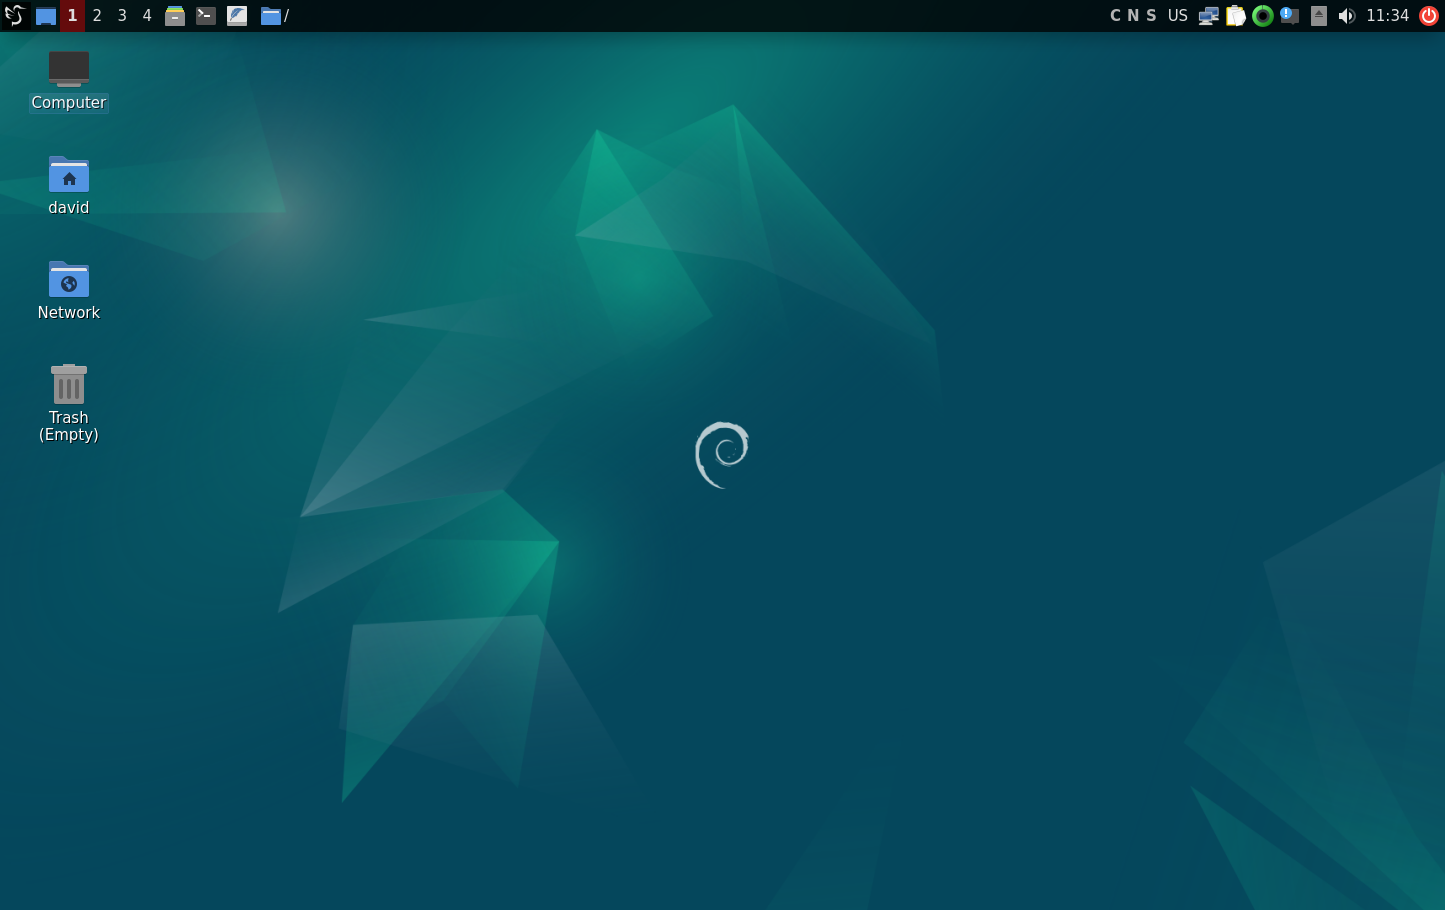Click the US keyboard layout indicator

point(1178,15)
